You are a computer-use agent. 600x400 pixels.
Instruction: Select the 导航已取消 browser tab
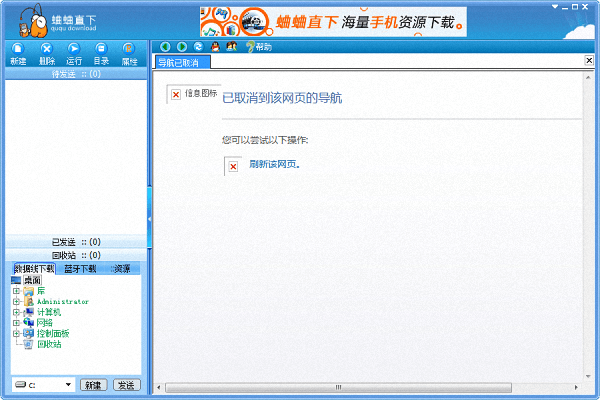pyautogui.click(x=182, y=62)
